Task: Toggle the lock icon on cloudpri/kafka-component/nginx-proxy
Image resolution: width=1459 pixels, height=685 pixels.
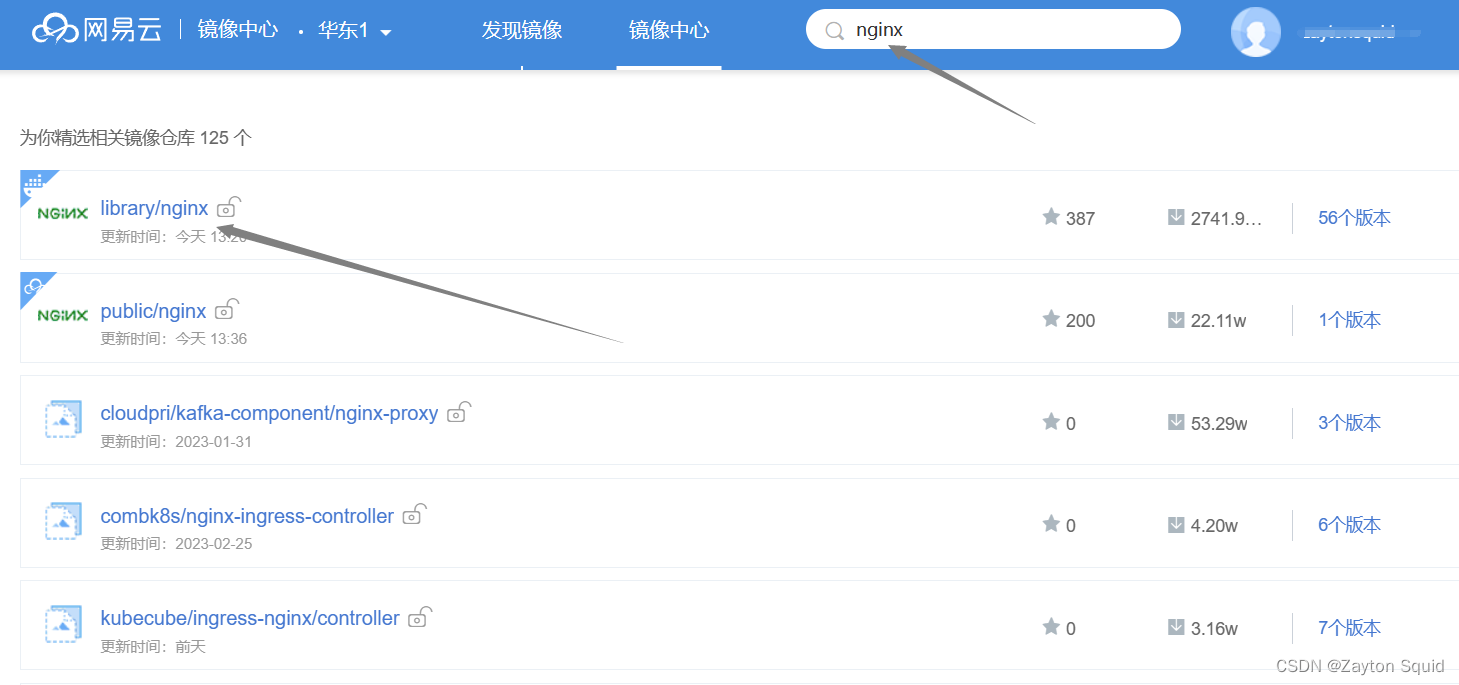Action: point(458,412)
